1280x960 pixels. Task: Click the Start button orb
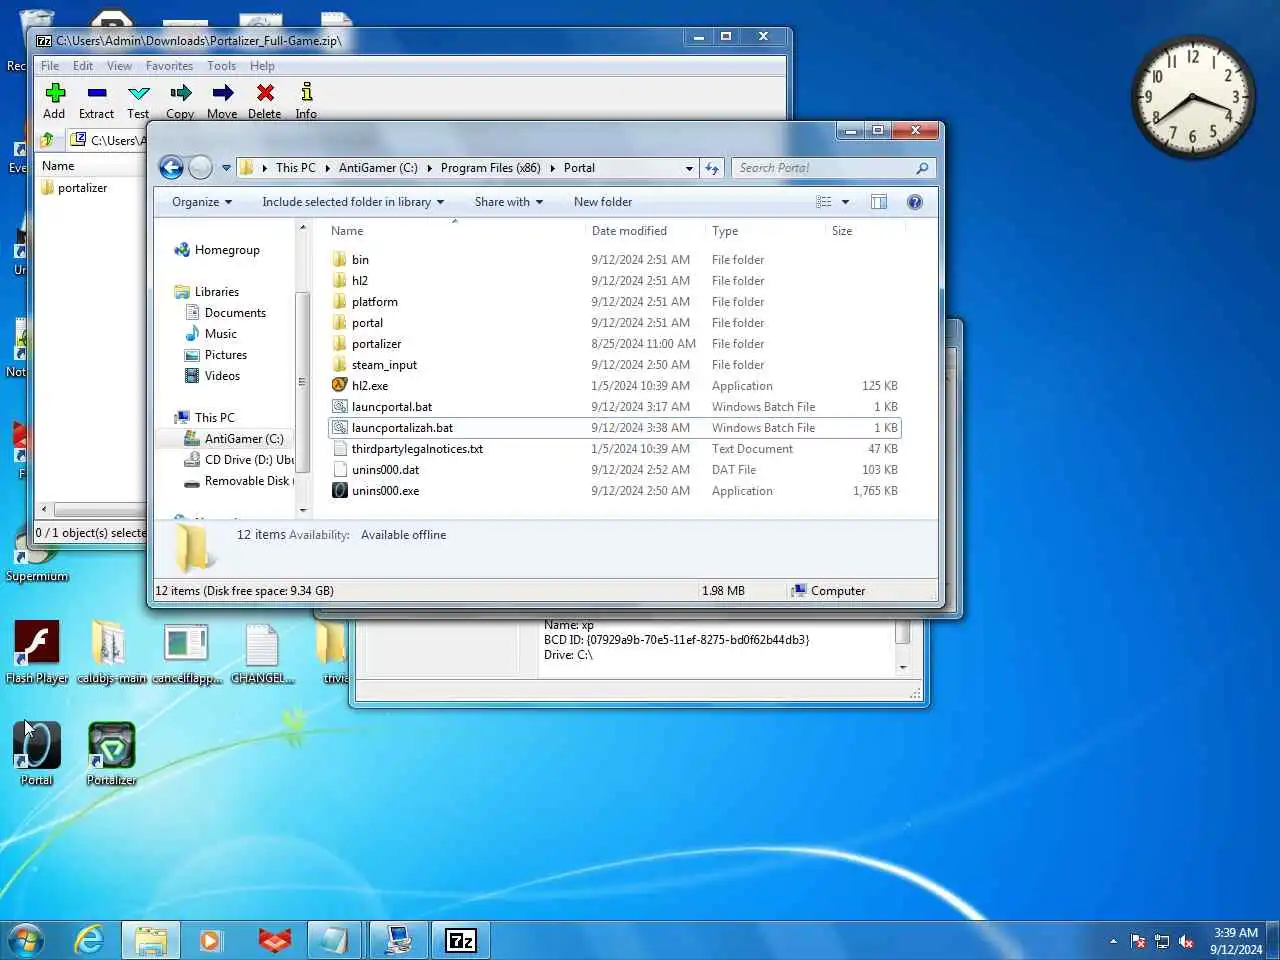click(26, 940)
